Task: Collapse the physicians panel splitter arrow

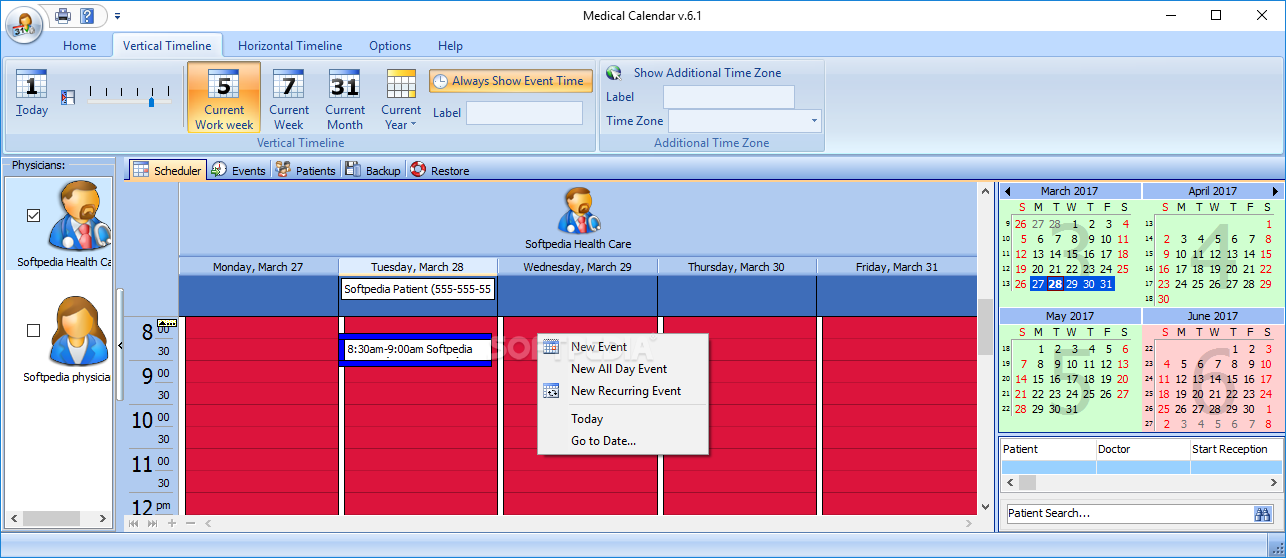Action: point(121,345)
